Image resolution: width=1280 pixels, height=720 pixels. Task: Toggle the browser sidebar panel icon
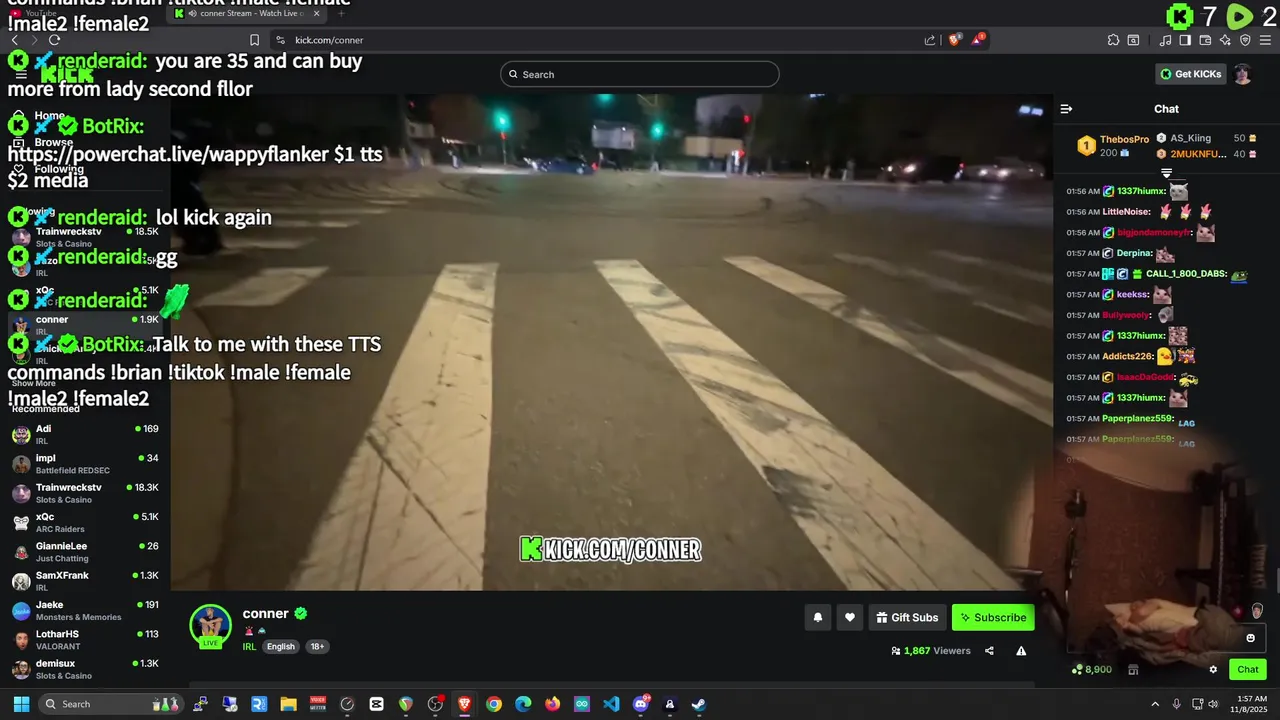1185,40
